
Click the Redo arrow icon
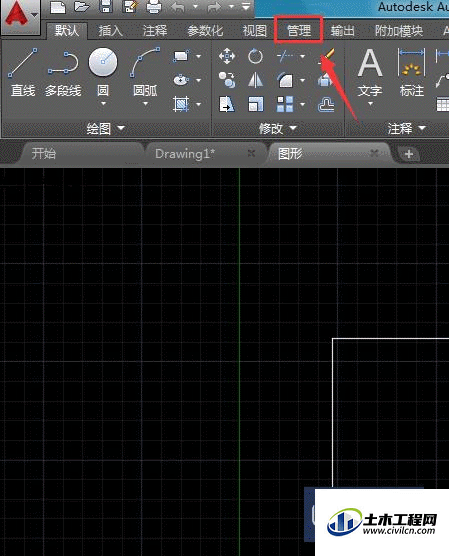(215, 7)
